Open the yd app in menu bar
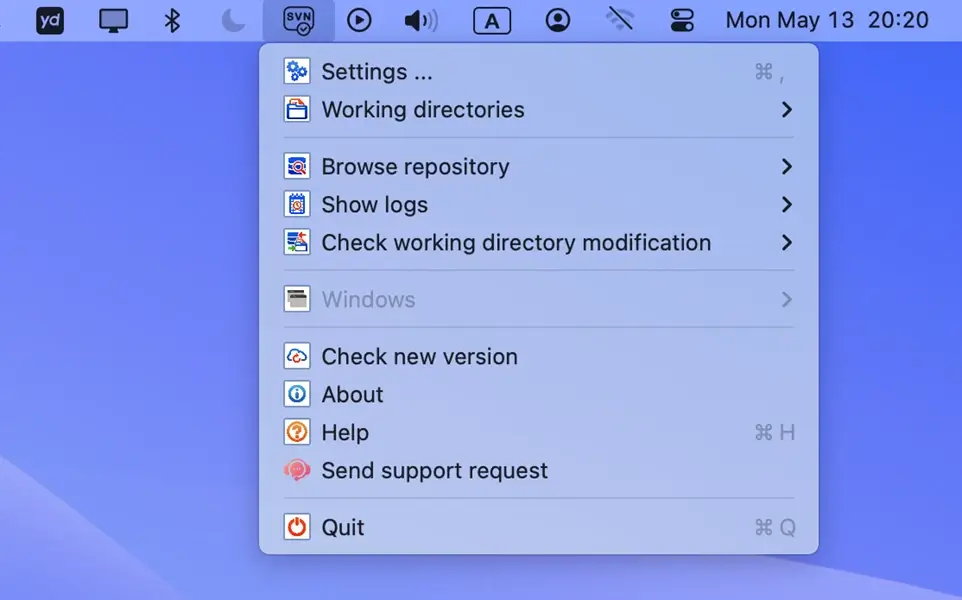962x600 pixels. 50,21
